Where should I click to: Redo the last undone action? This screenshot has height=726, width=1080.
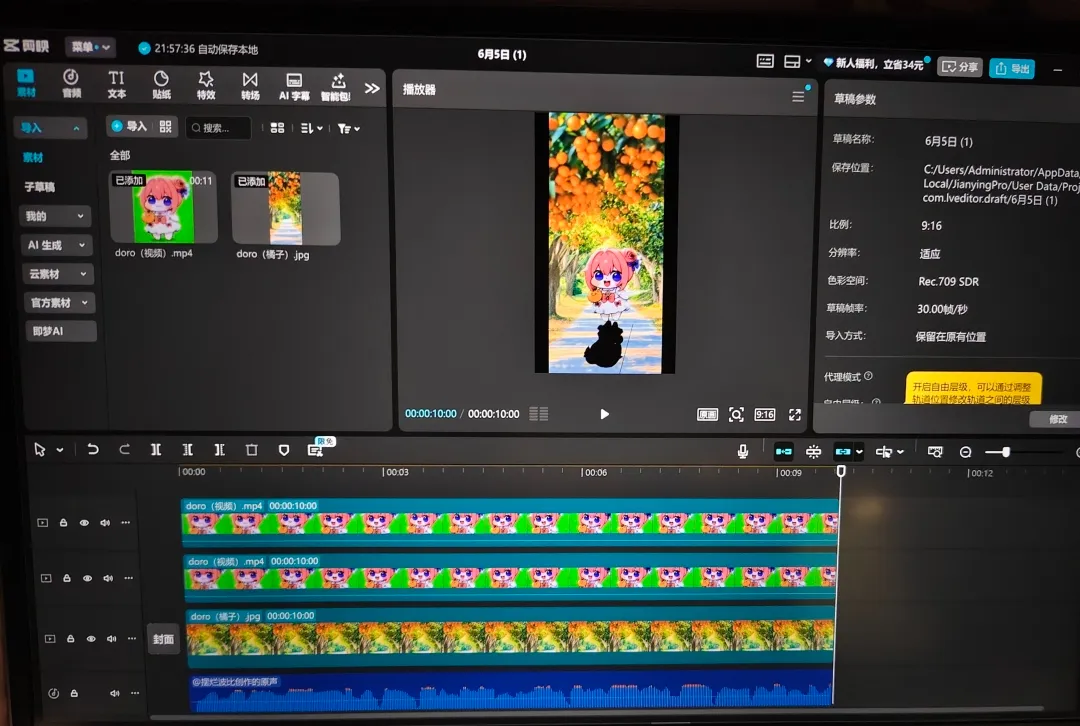pyautogui.click(x=124, y=449)
